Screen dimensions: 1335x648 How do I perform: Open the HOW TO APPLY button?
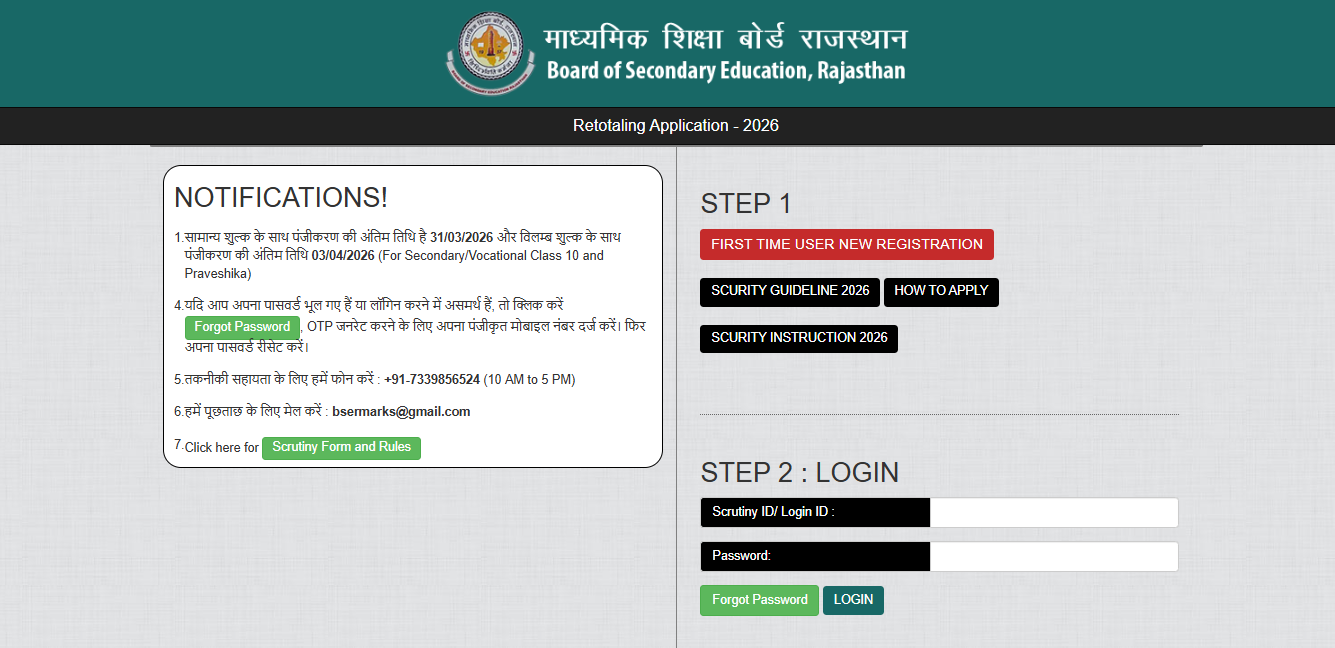(940, 291)
